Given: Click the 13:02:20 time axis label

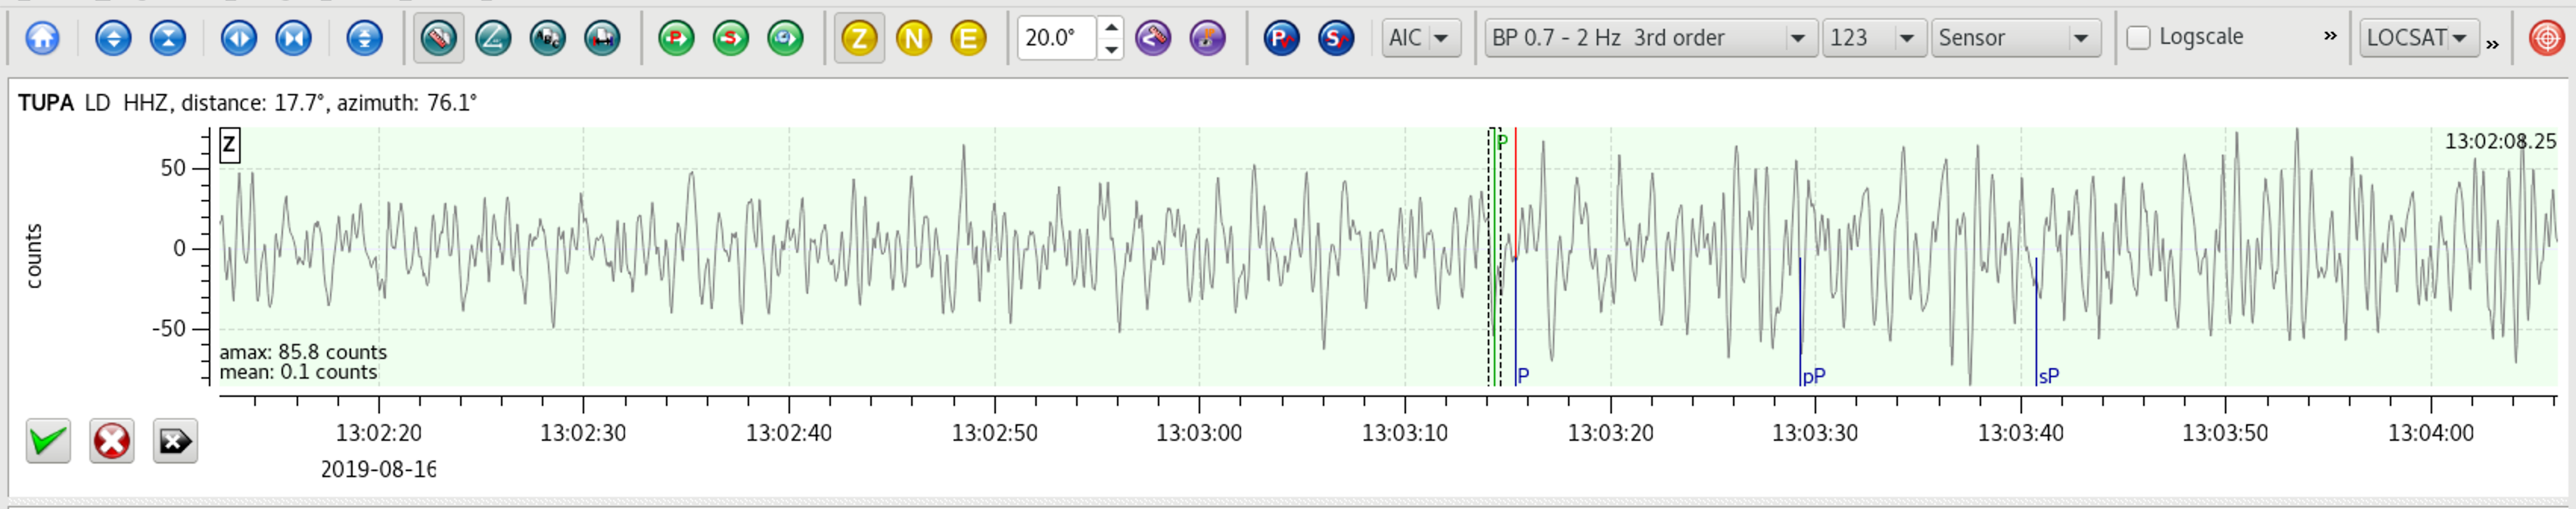Looking at the screenshot, I should pyautogui.click(x=378, y=433).
